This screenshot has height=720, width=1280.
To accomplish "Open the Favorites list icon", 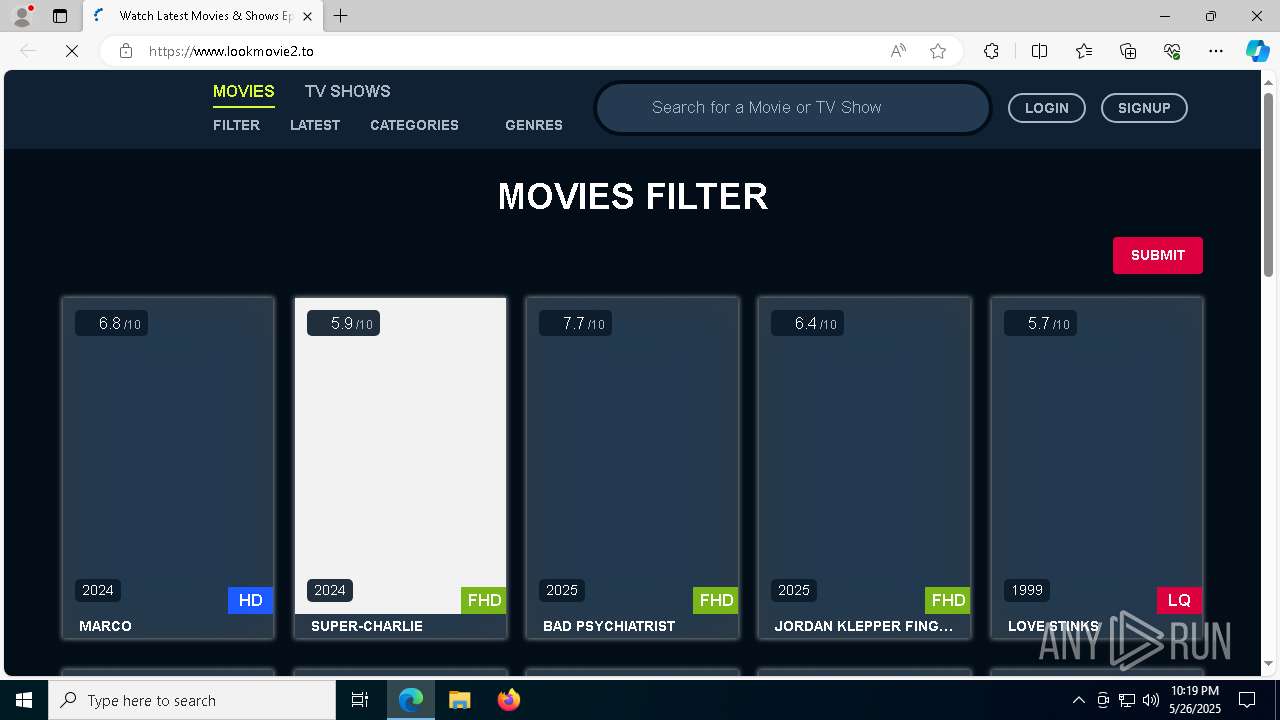I will click(x=1084, y=51).
